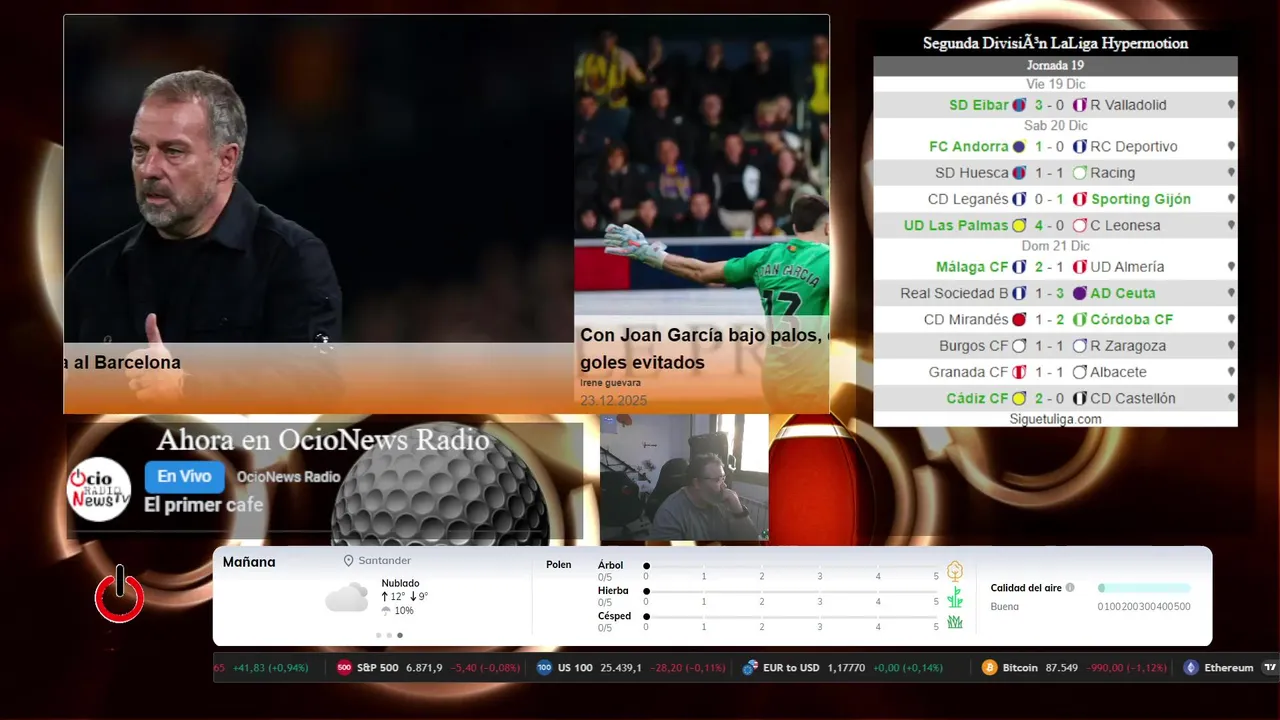This screenshot has width=1280, height=720.
Task: Click the UD Las Palmas yellow crest
Action: (x=1019, y=225)
